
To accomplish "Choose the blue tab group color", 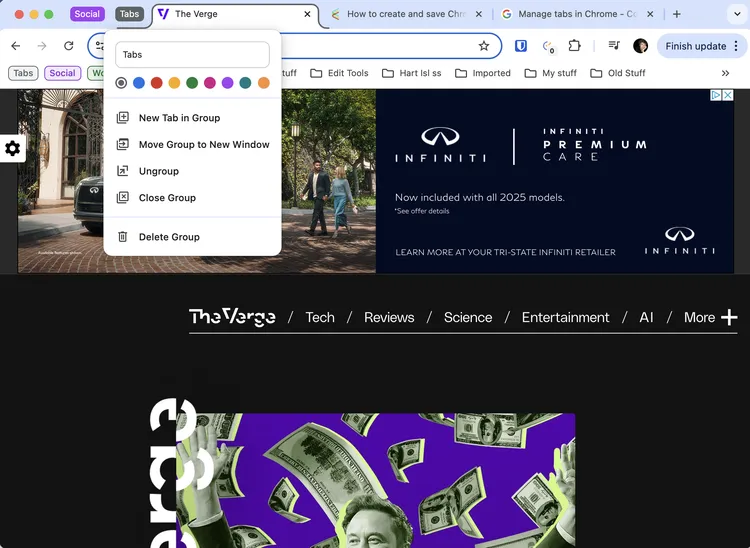I will pyautogui.click(x=139, y=83).
